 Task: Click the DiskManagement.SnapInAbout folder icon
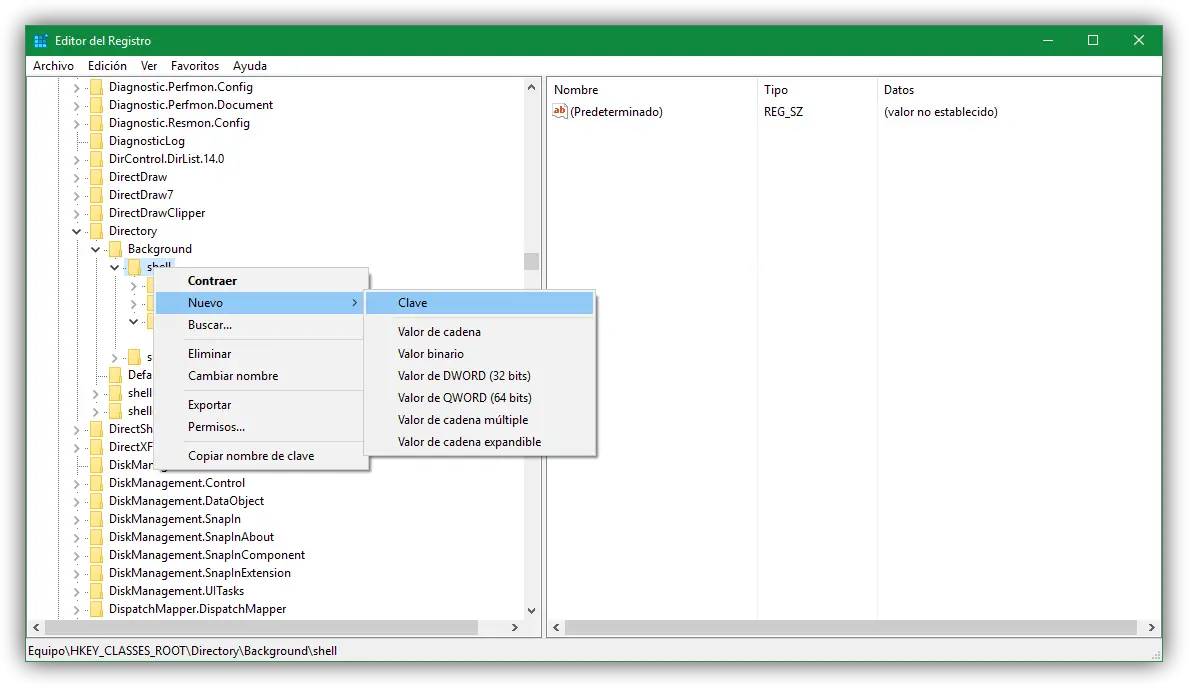coord(96,537)
